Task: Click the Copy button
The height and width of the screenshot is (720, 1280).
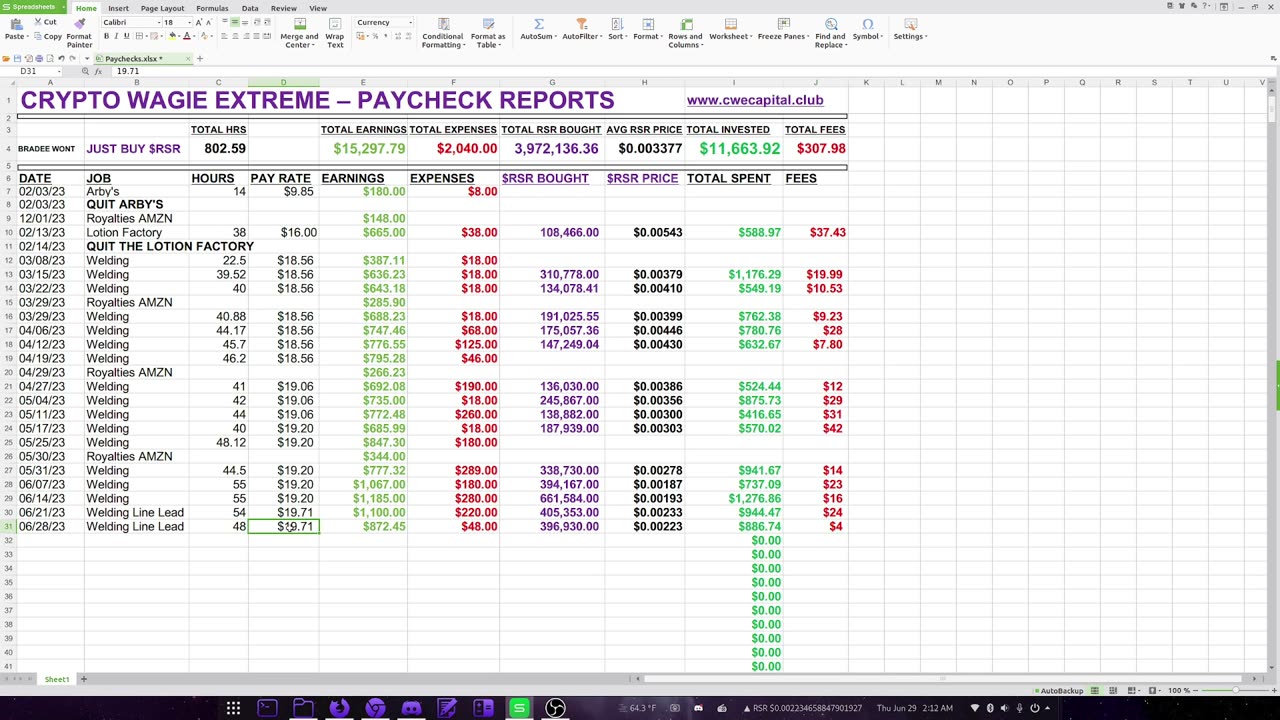Action: tap(48, 36)
